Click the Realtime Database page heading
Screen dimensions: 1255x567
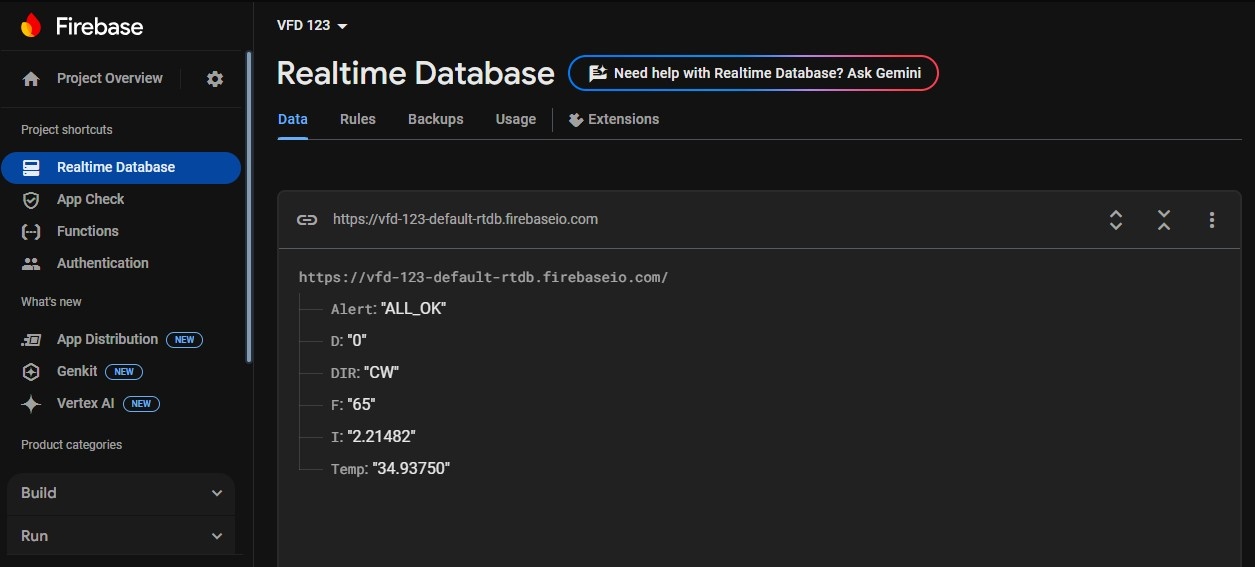tap(415, 73)
